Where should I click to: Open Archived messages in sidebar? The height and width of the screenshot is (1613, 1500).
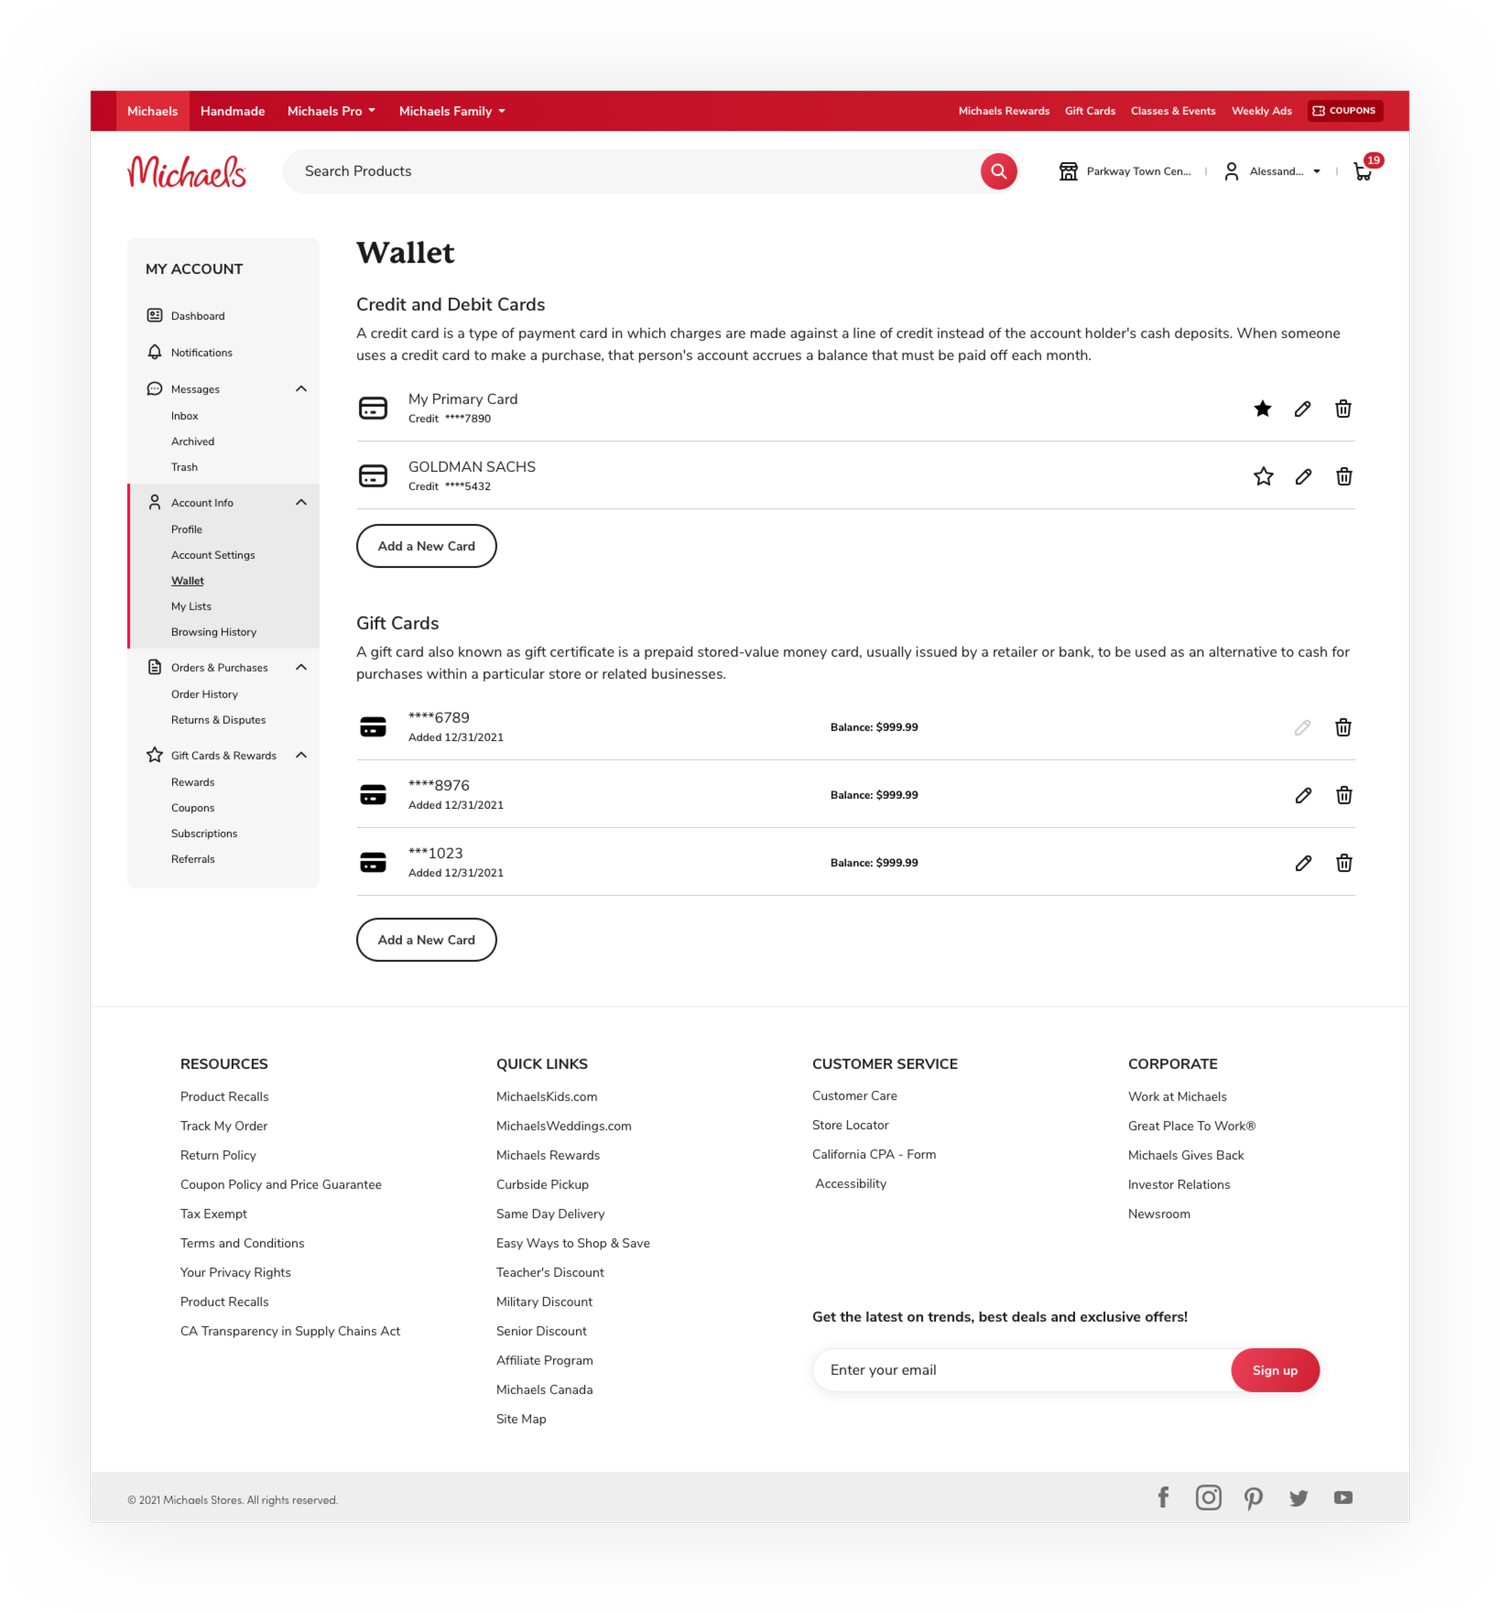(192, 441)
